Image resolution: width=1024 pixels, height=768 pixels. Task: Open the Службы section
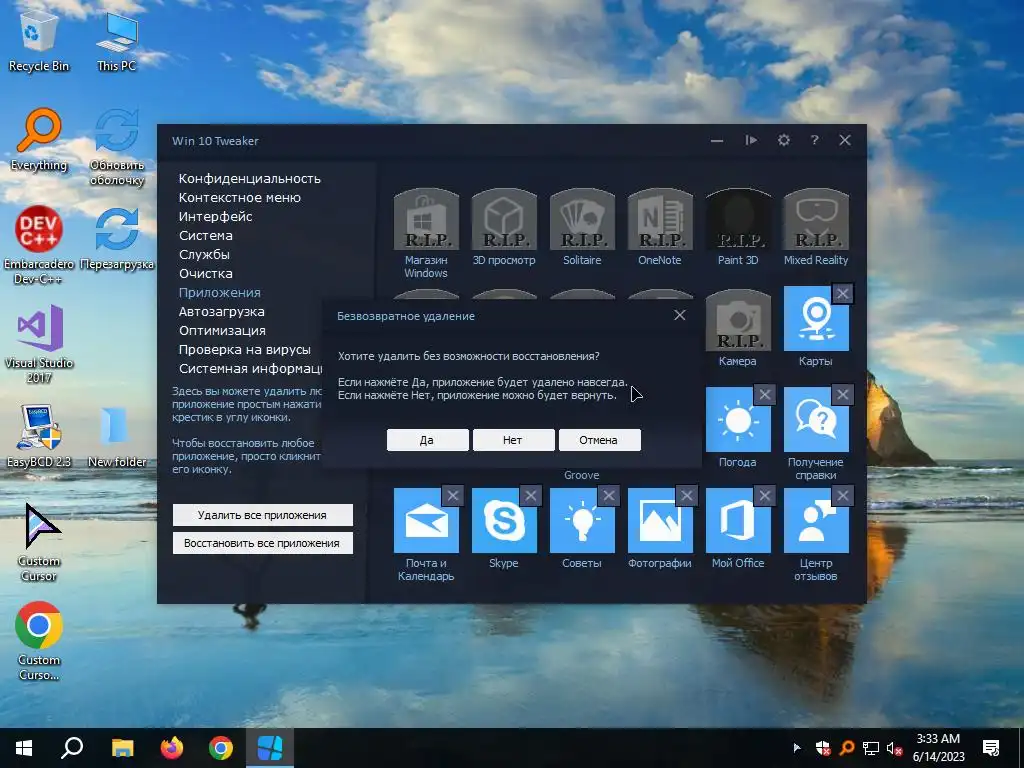tap(204, 254)
